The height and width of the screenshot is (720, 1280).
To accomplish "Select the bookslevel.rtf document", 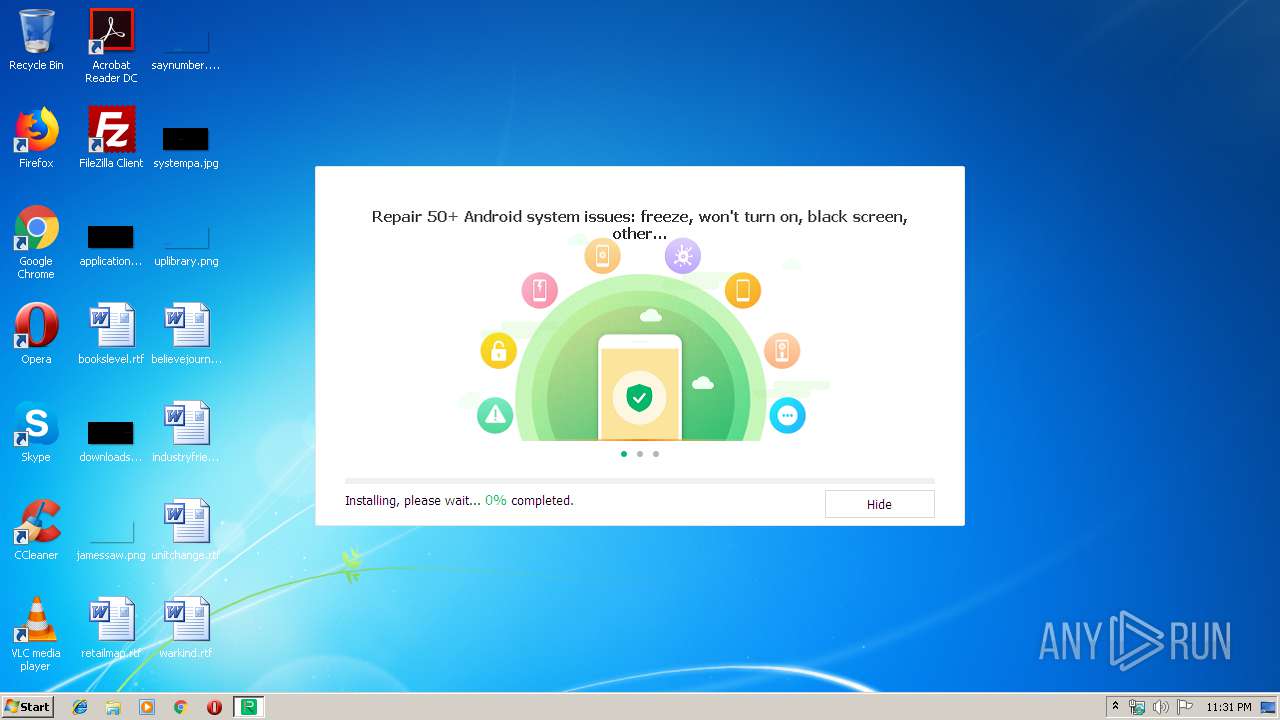I will tap(111, 334).
